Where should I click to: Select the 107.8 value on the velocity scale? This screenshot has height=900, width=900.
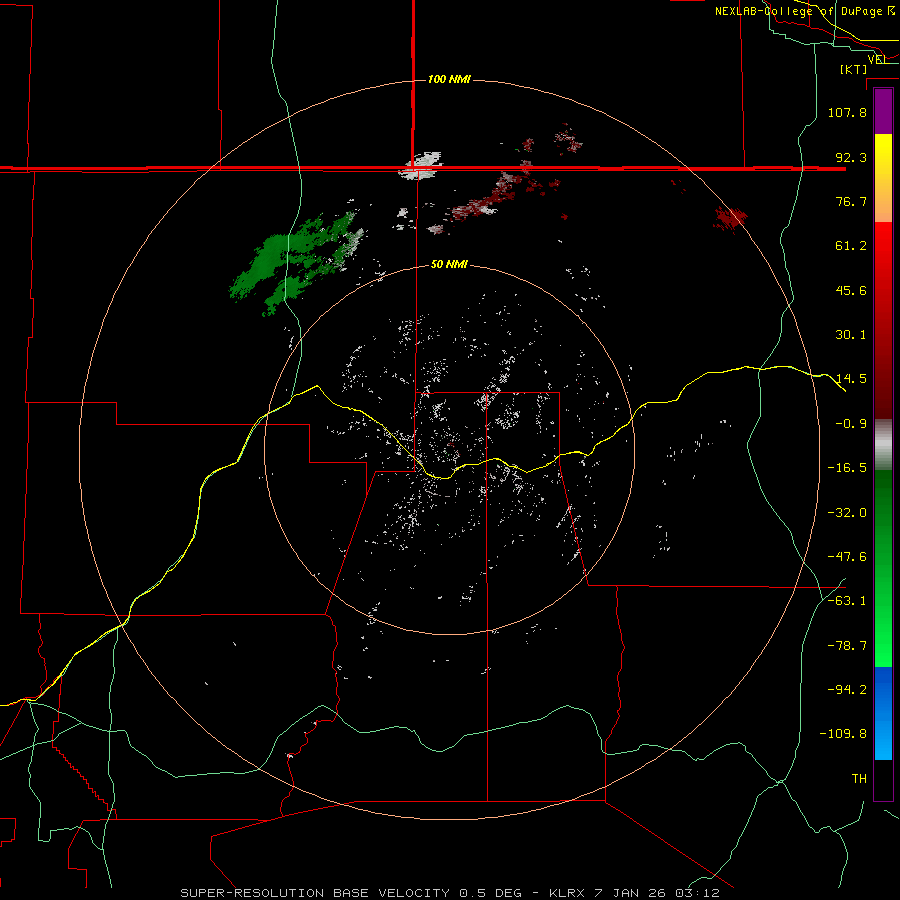click(x=847, y=112)
